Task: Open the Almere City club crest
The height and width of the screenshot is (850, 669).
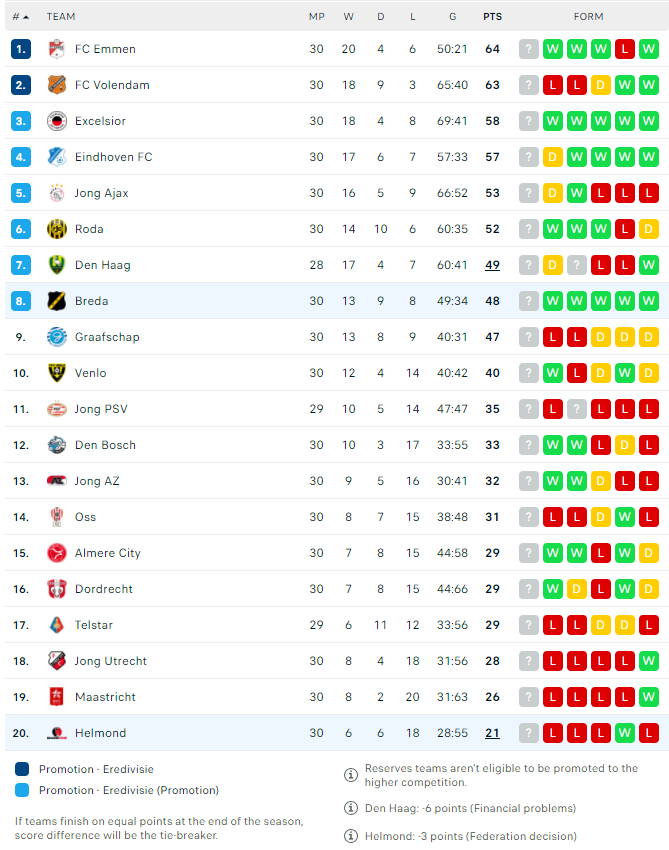Action: 56,553
